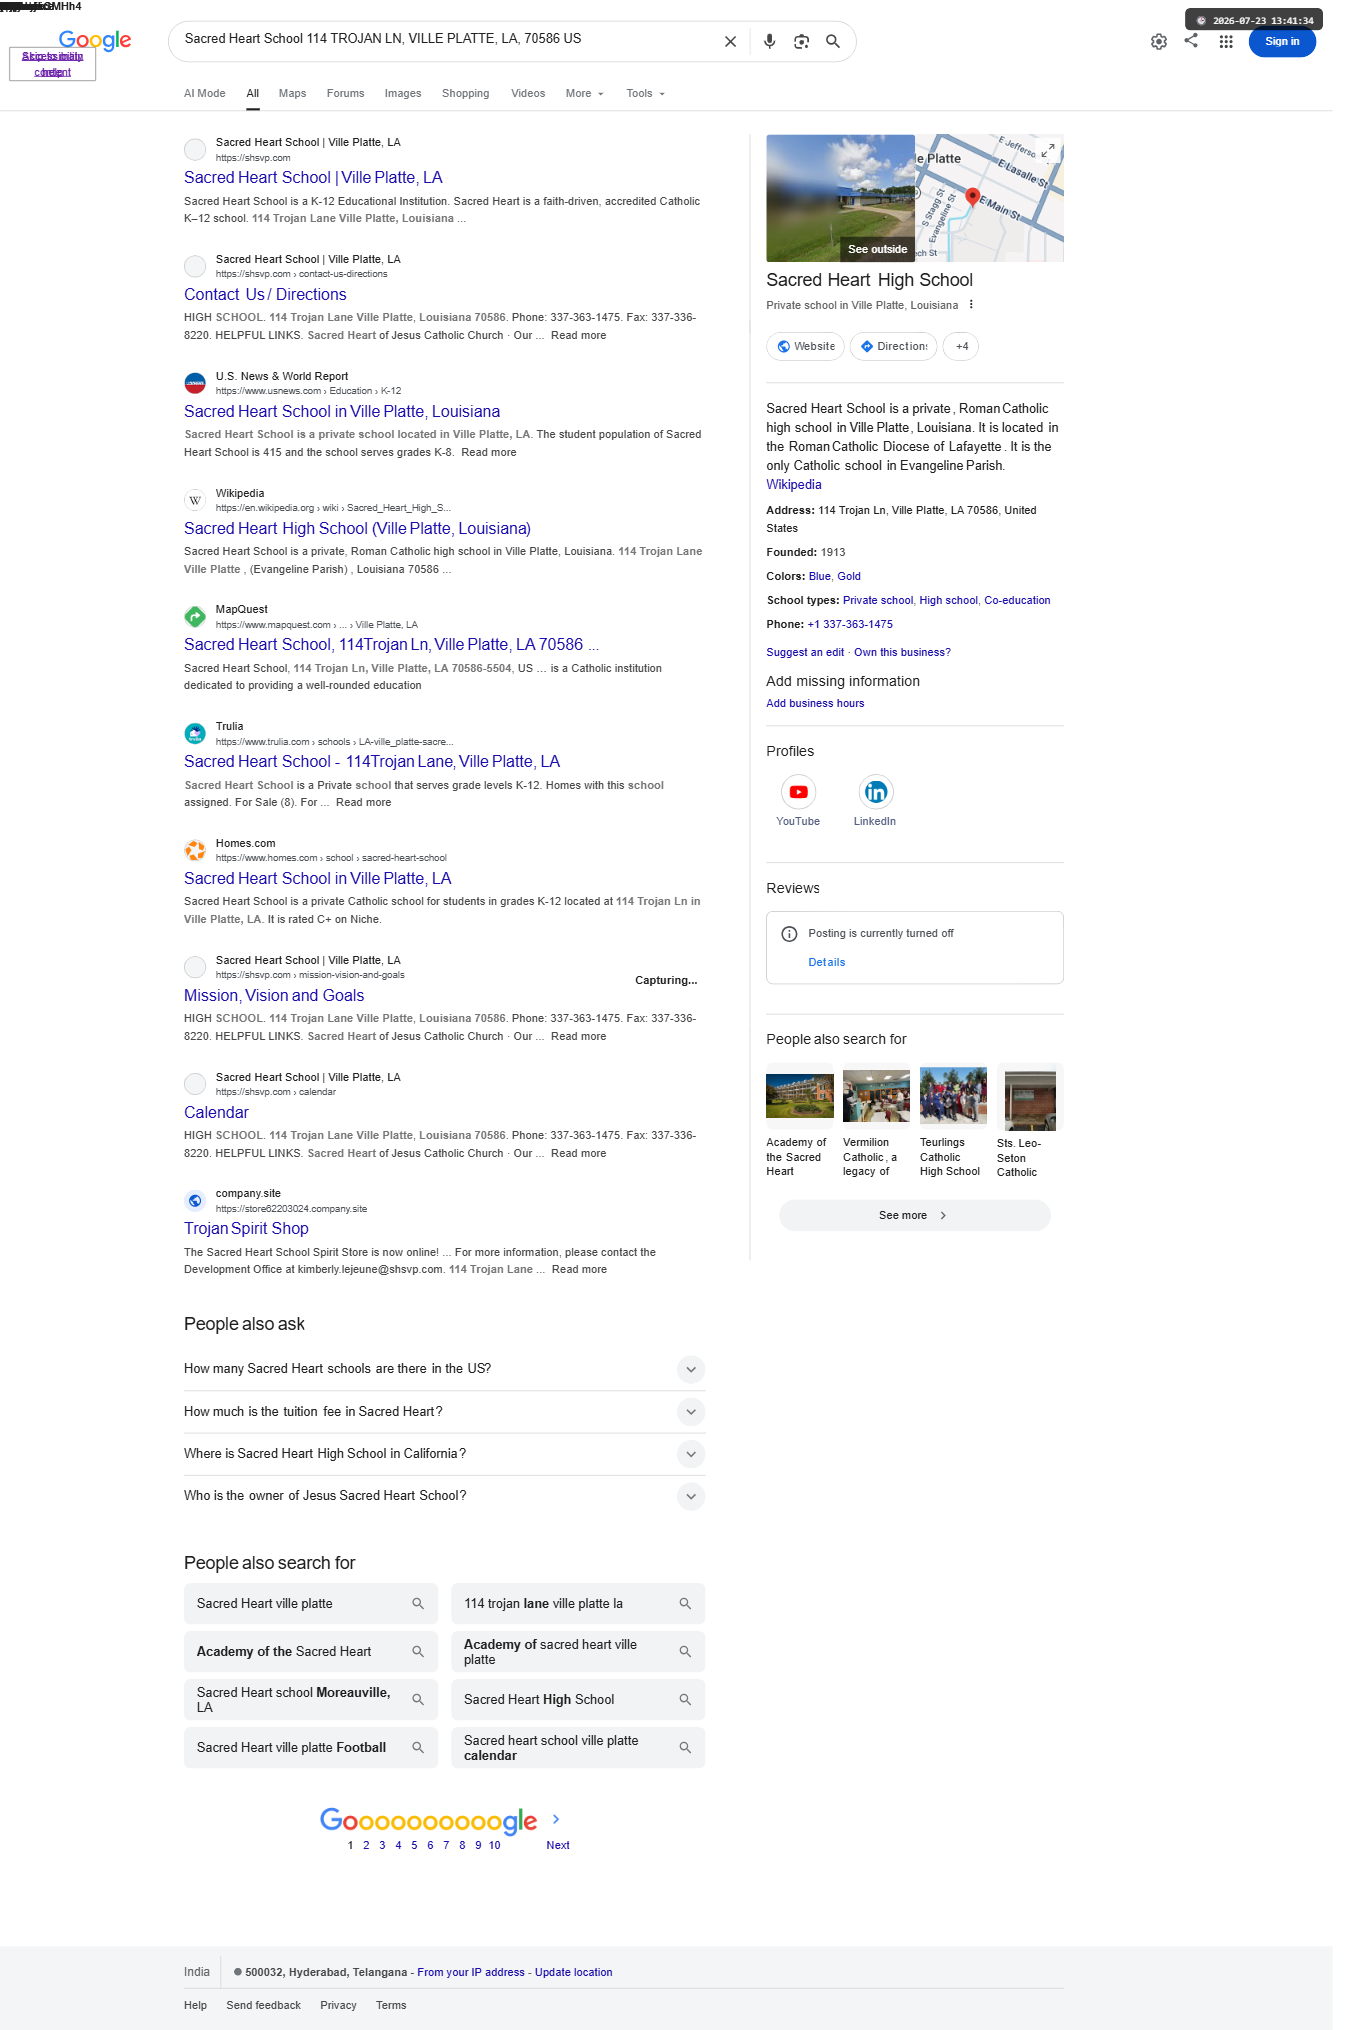Viewport: 1348px width, 2030px height.
Task: Click the MapQuest favicon
Action: [195, 616]
